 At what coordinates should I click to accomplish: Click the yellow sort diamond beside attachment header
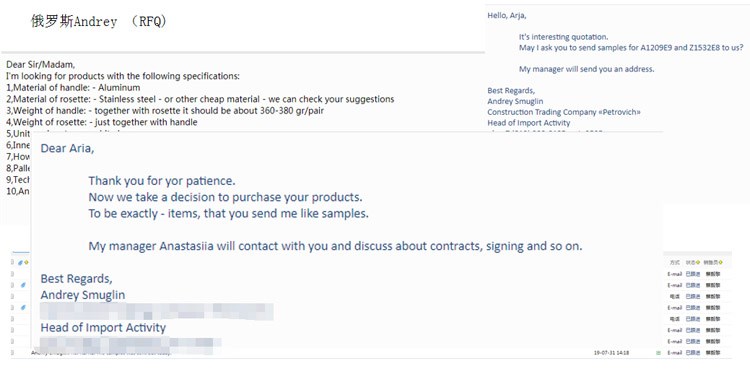pyautogui.click(x=26, y=262)
